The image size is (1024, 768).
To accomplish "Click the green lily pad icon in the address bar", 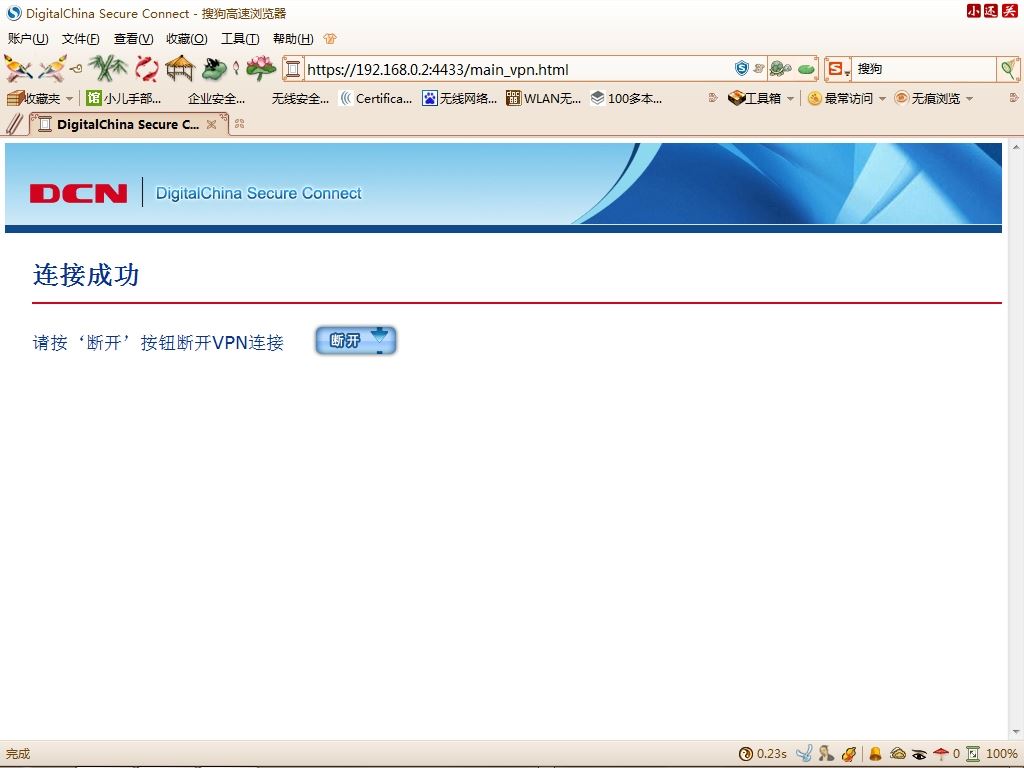I will pyautogui.click(x=807, y=69).
